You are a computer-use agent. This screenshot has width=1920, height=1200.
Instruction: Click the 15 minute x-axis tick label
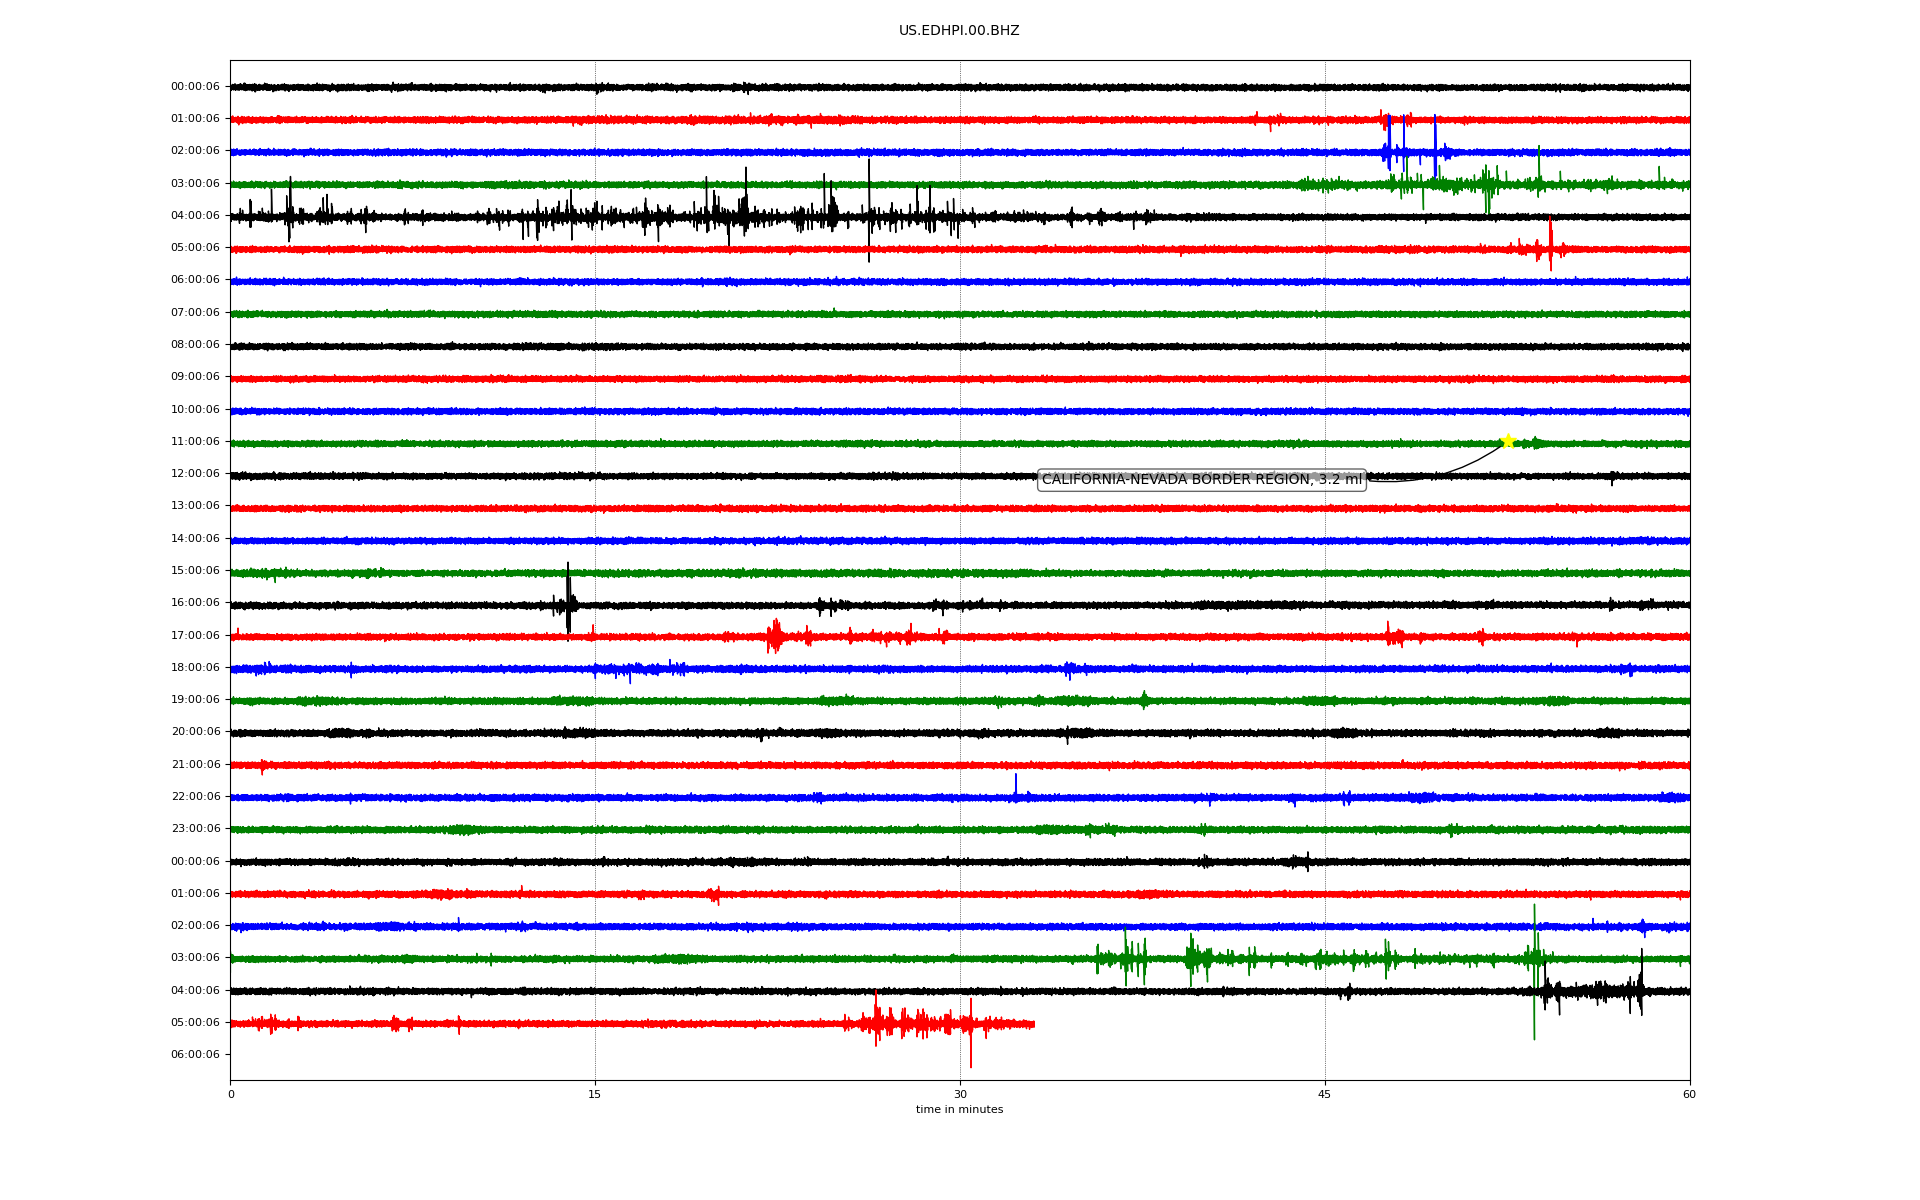[x=595, y=1094]
